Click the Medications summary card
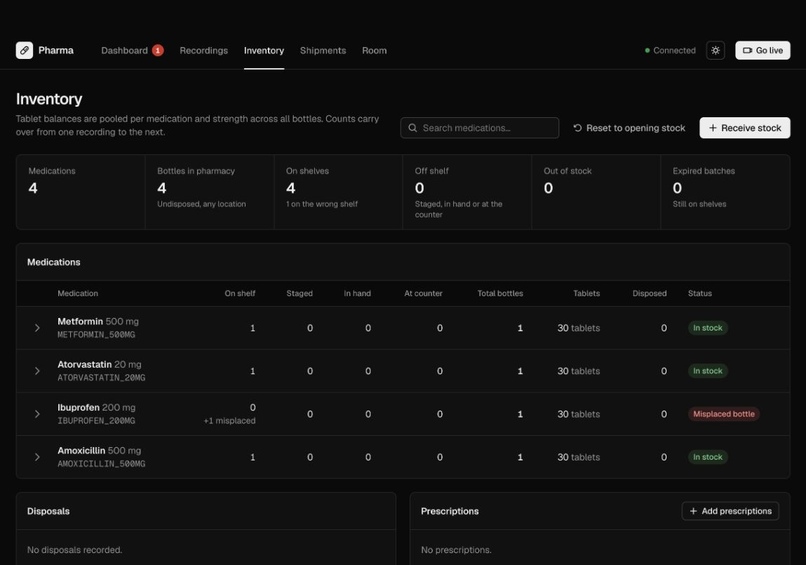The height and width of the screenshot is (565, 806). pyautogui.click(x=81, y=192)
